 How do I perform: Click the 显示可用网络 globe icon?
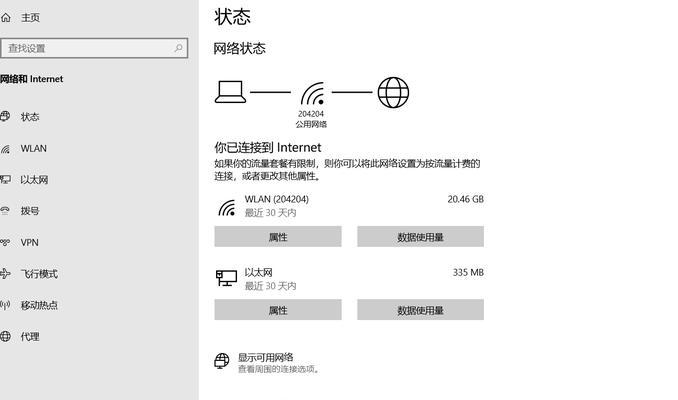pyautogui.click(x=222, y=361)
